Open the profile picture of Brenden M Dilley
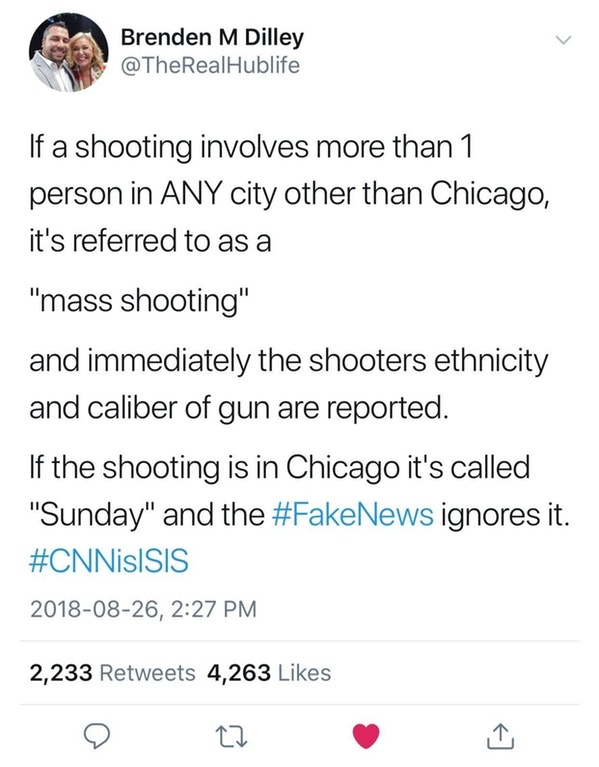599x767 pixels. click(x=68, y=52)
